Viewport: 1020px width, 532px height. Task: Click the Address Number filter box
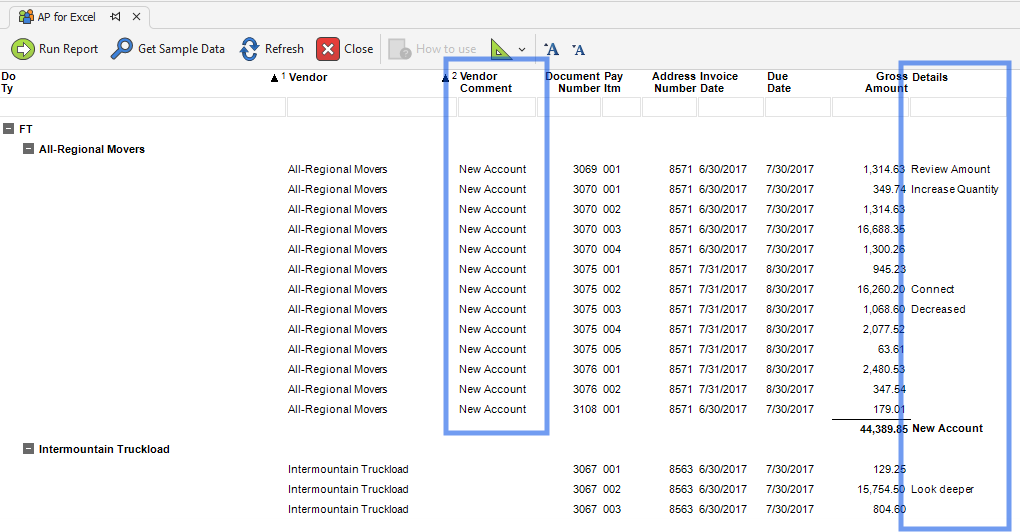669,107
